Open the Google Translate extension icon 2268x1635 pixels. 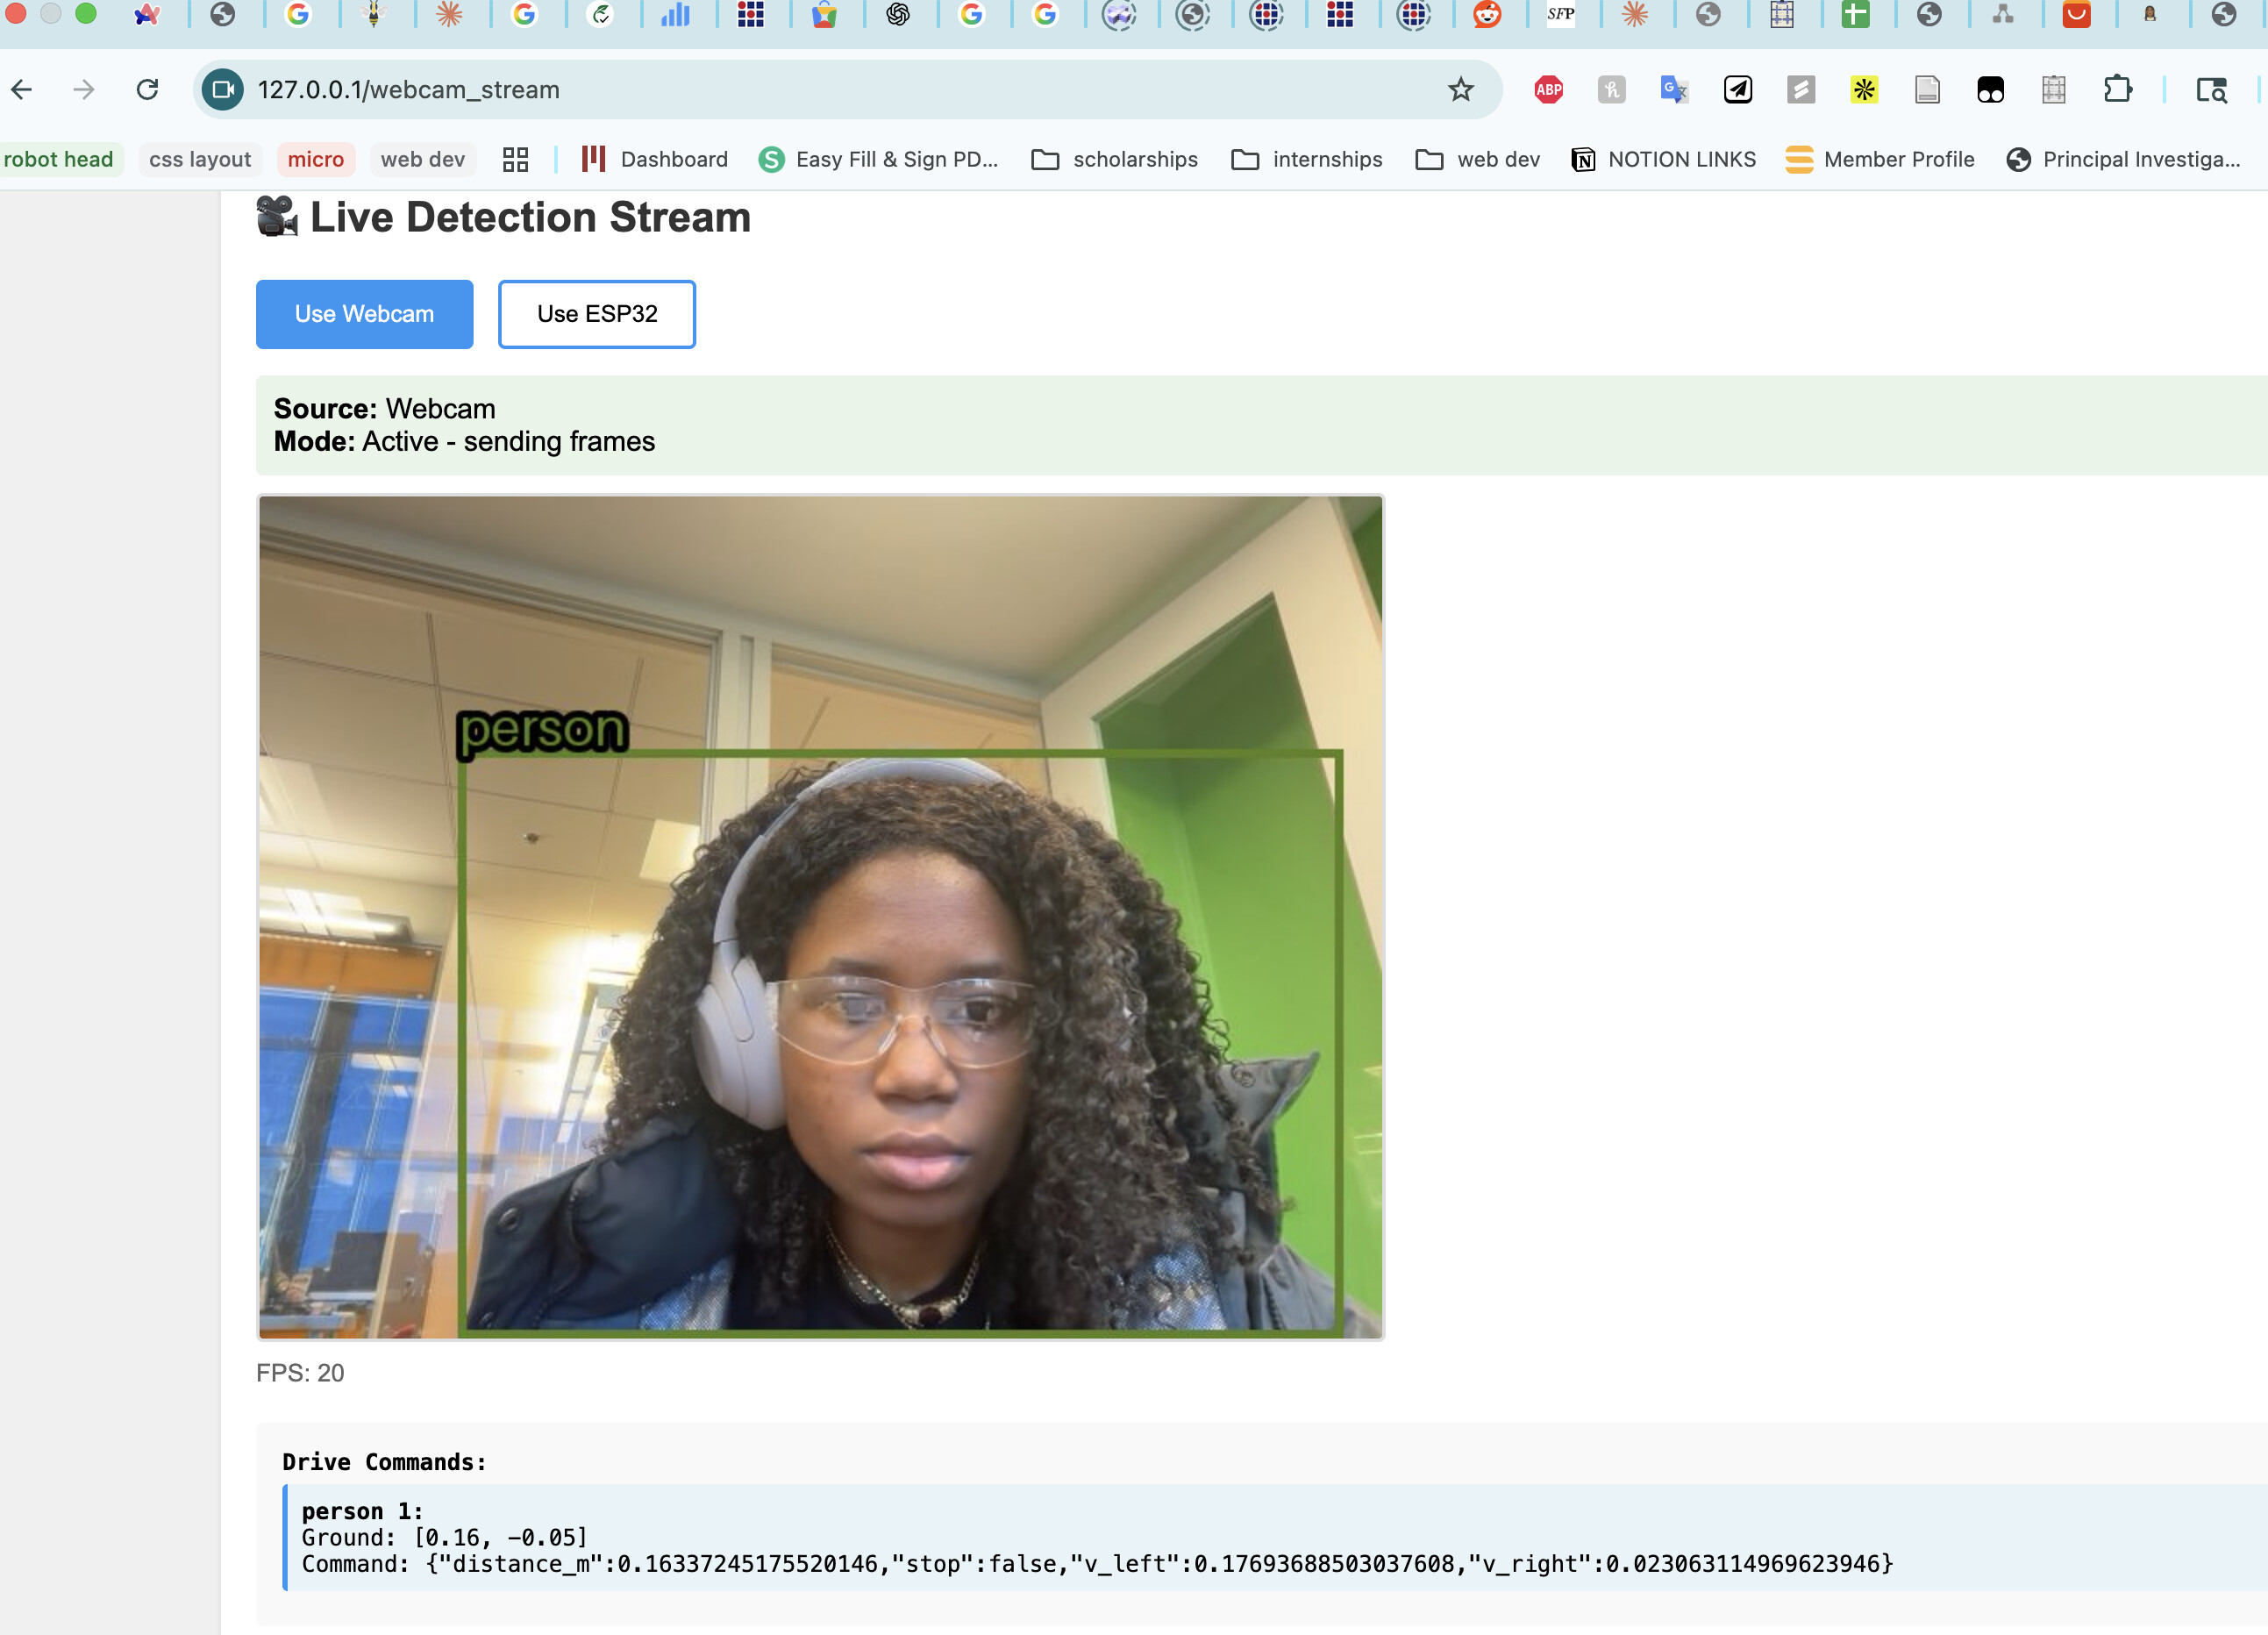(x=1674, y=90)
